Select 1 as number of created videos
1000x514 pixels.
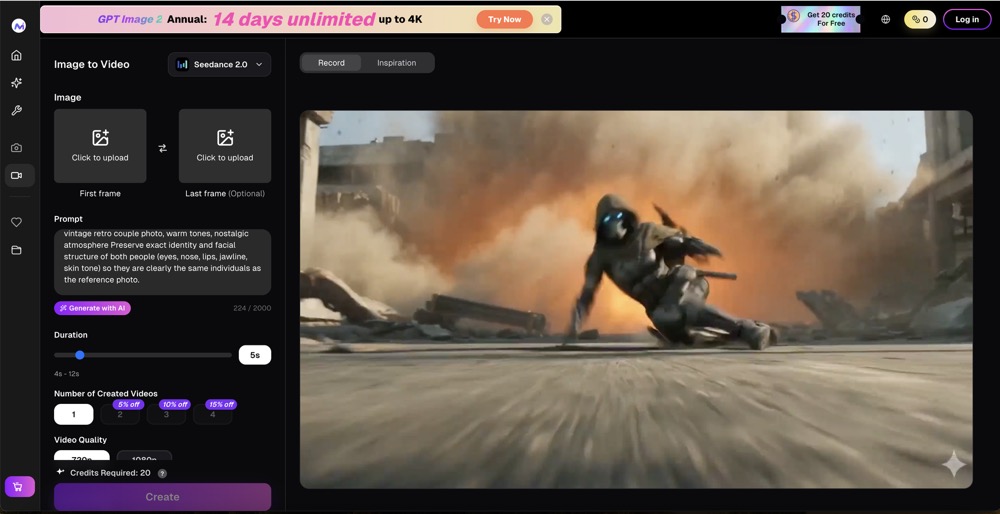tap(73, 415)
